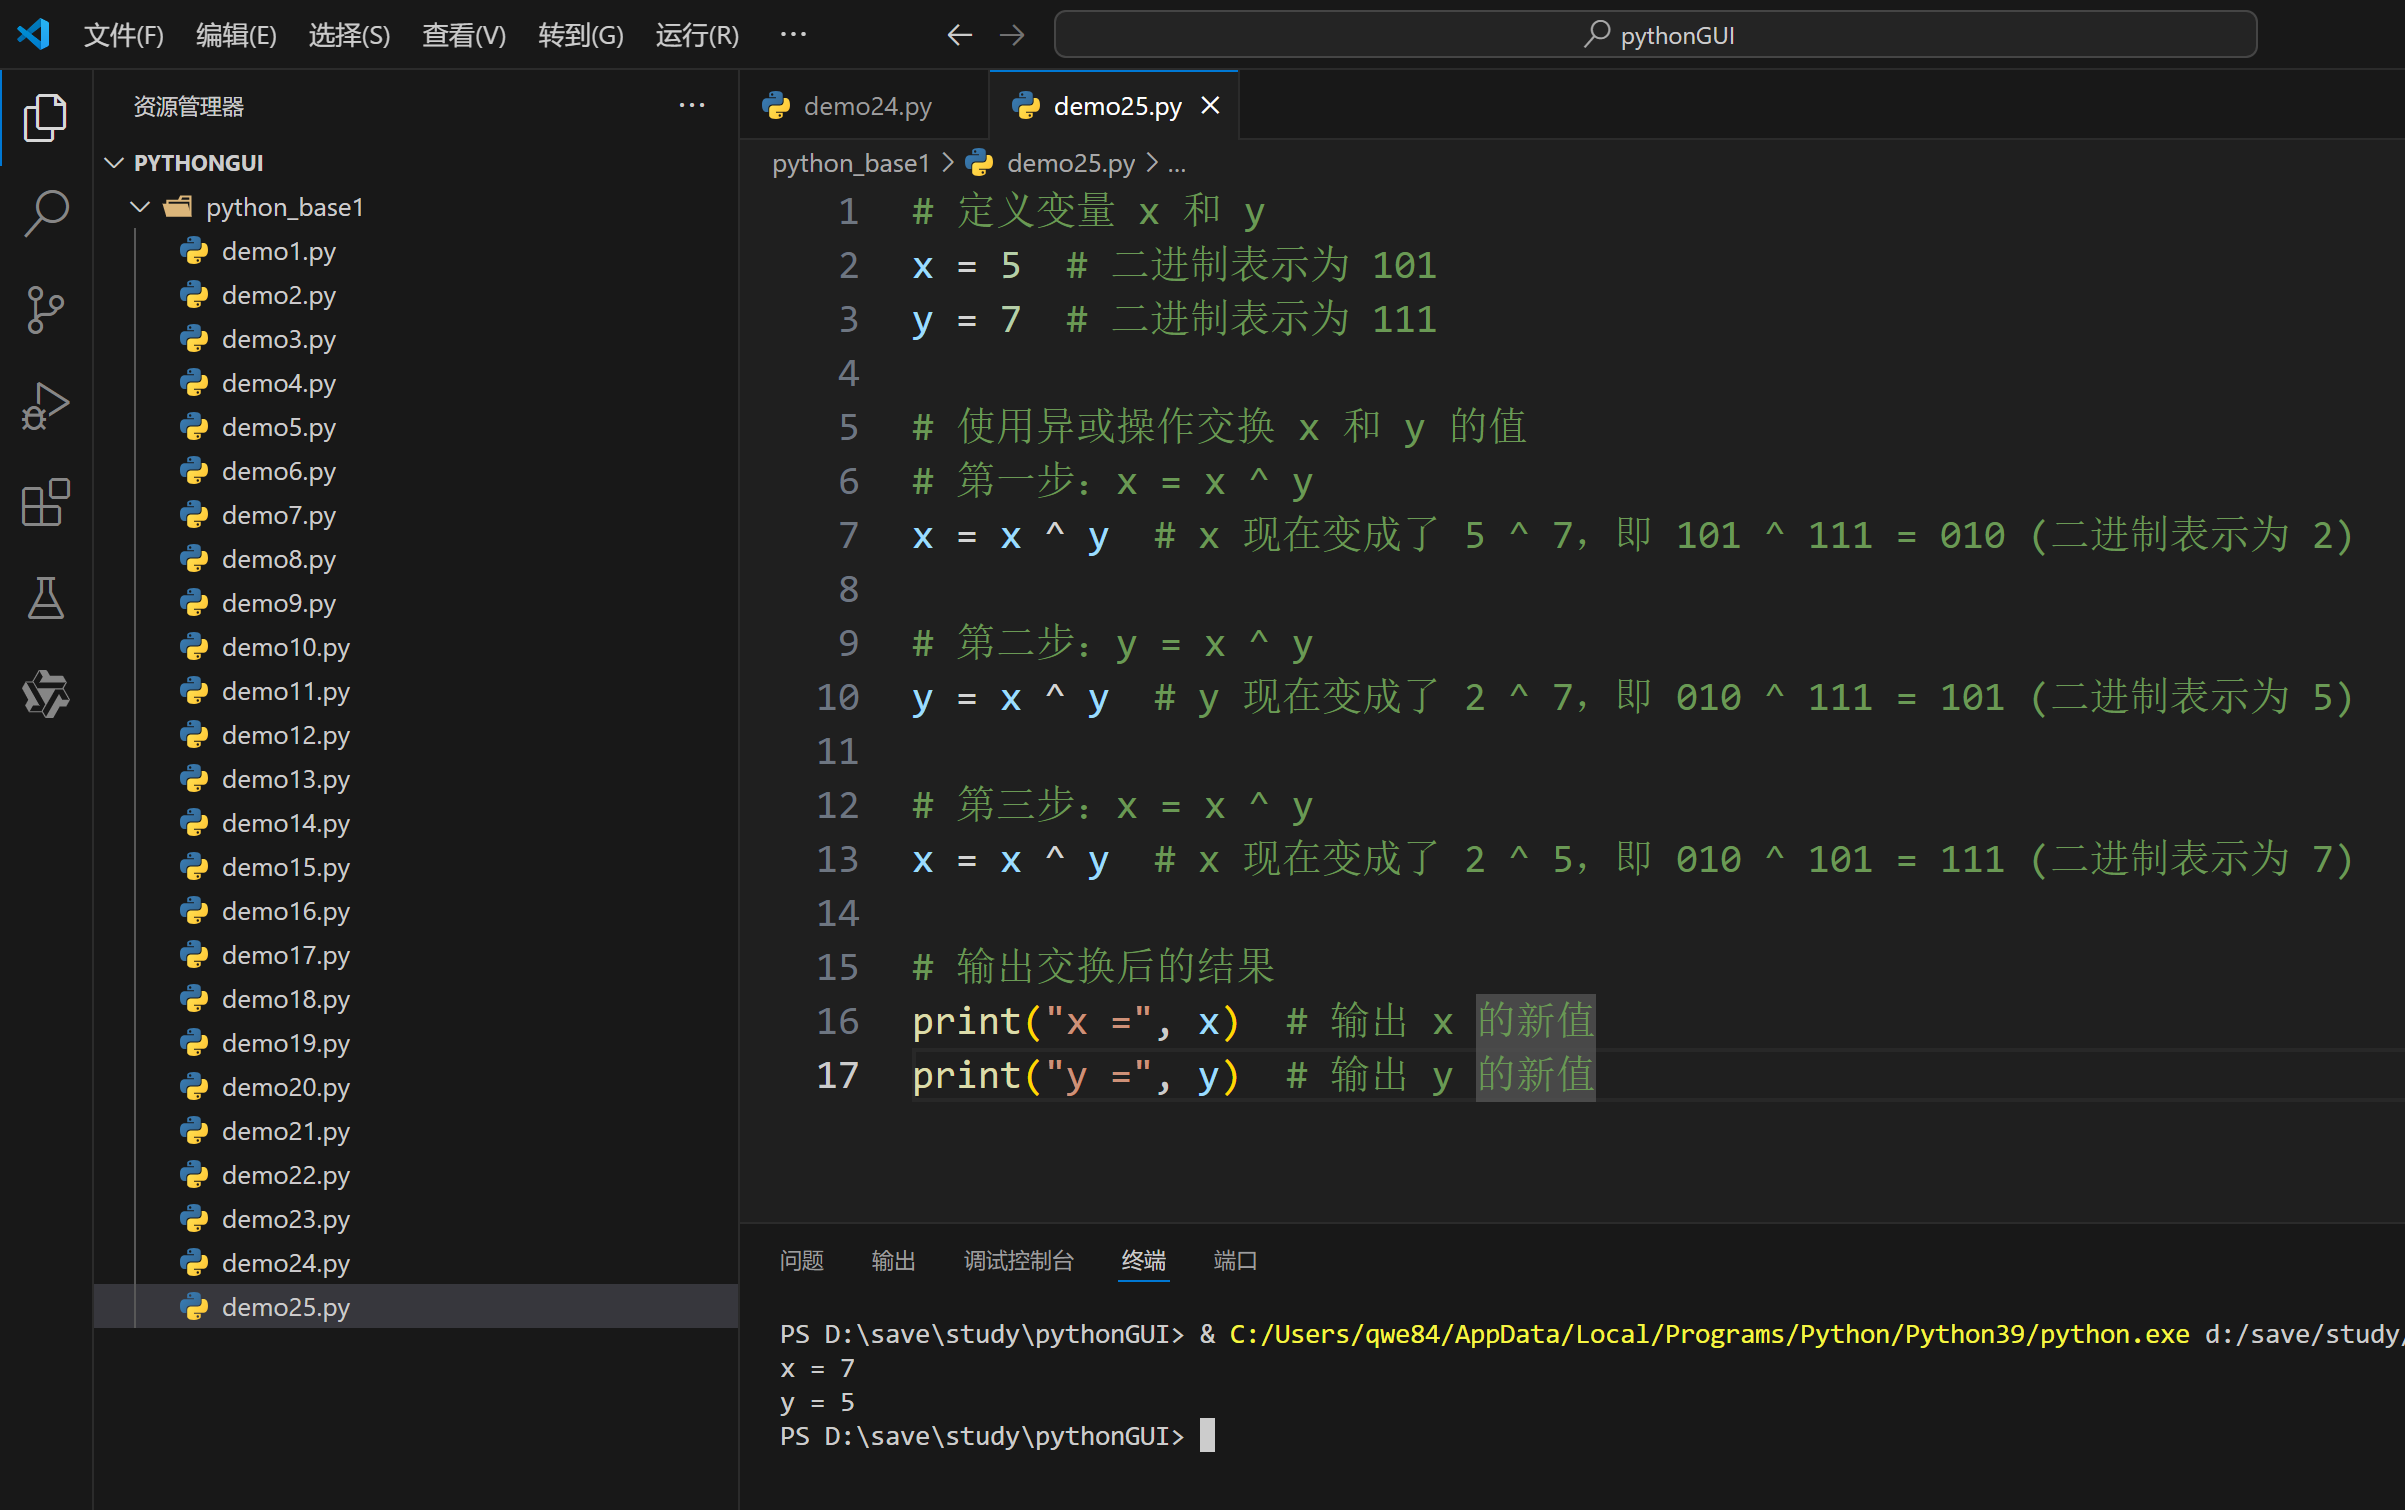Open demo6.py in the explorer
This screenshot has width=2405, height=1510.
pyautogui.click(x=416, y=471)
